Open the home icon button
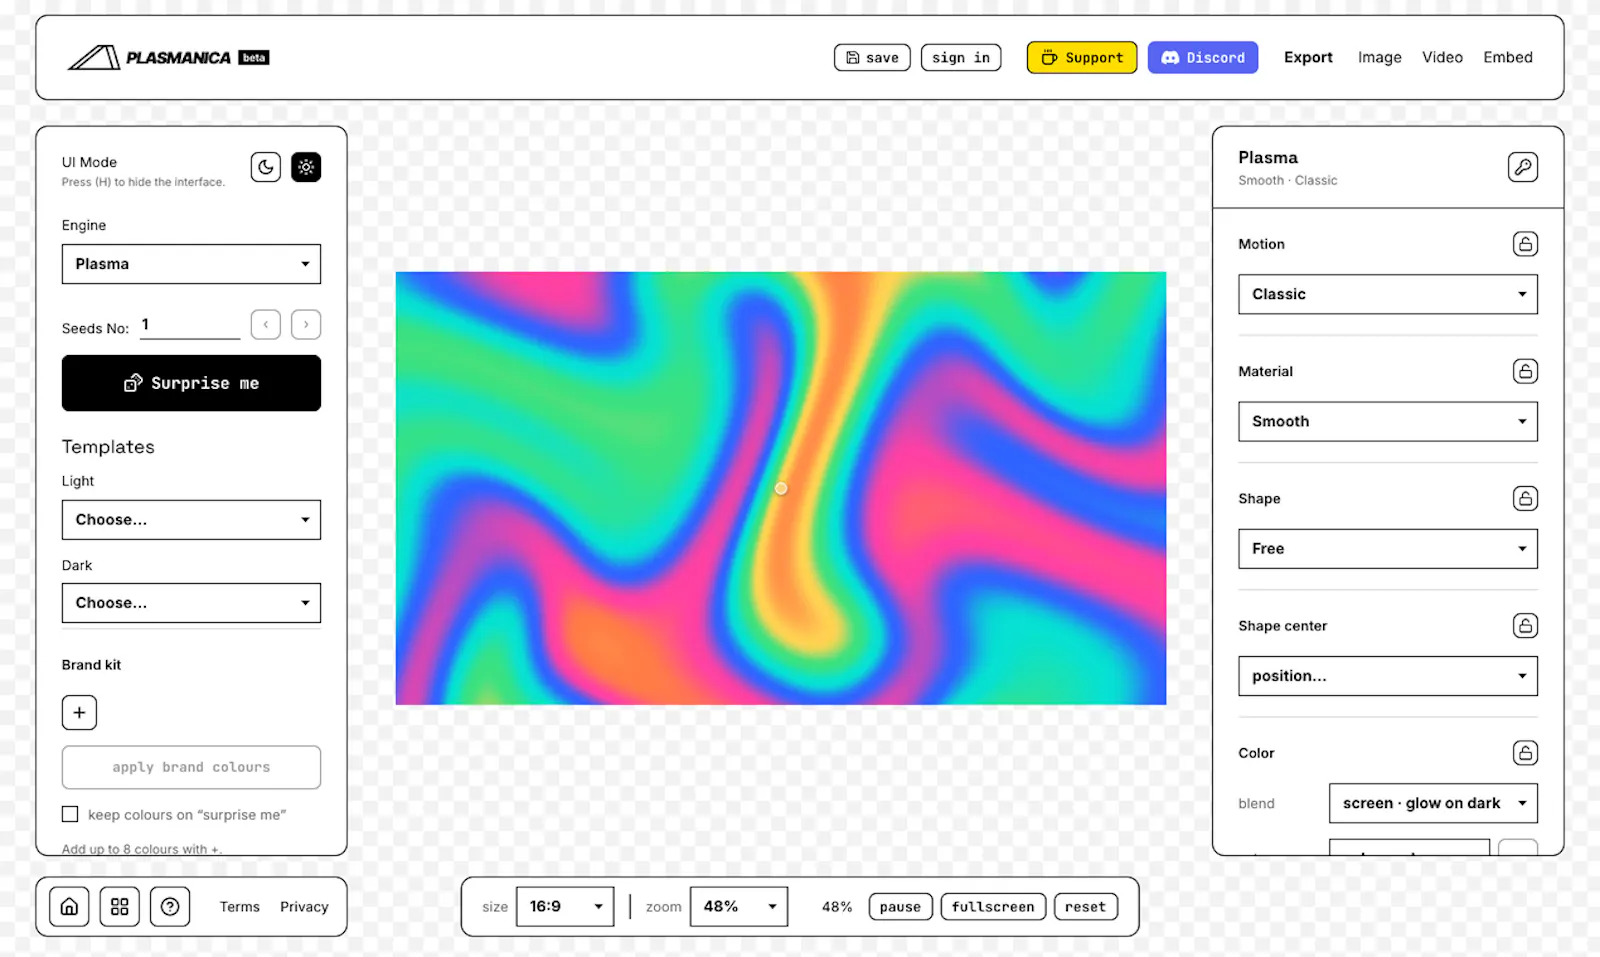This screenshot has width=1600, height=957. click(x=69, y=907)
